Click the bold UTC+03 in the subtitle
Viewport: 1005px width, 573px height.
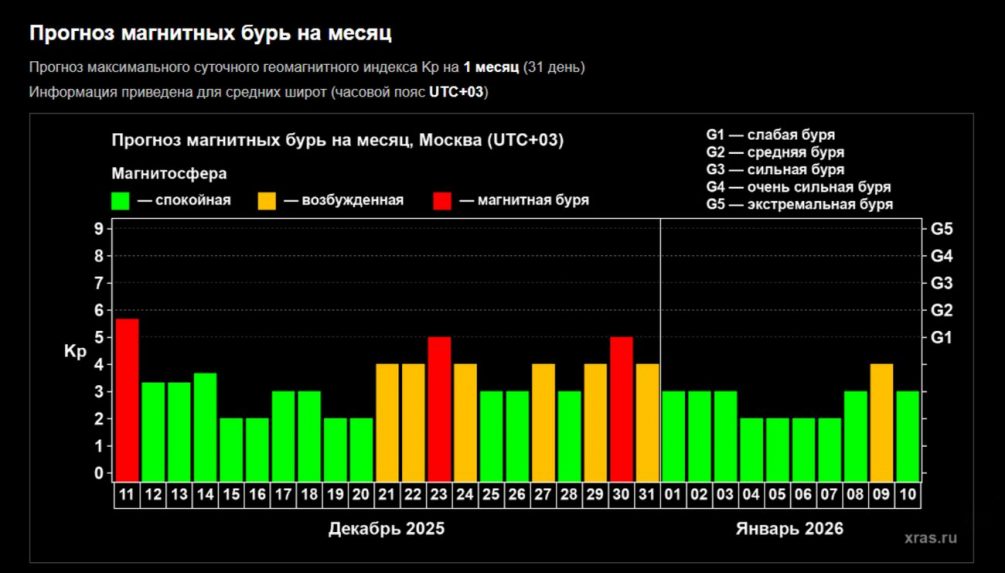pyautogui.click(x=456, y=92)
